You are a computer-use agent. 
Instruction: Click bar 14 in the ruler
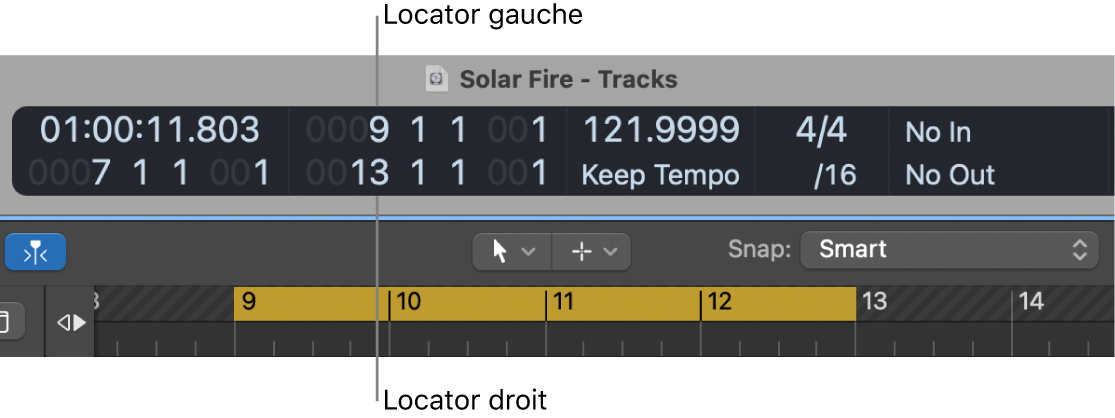[x=1031, y=302]
